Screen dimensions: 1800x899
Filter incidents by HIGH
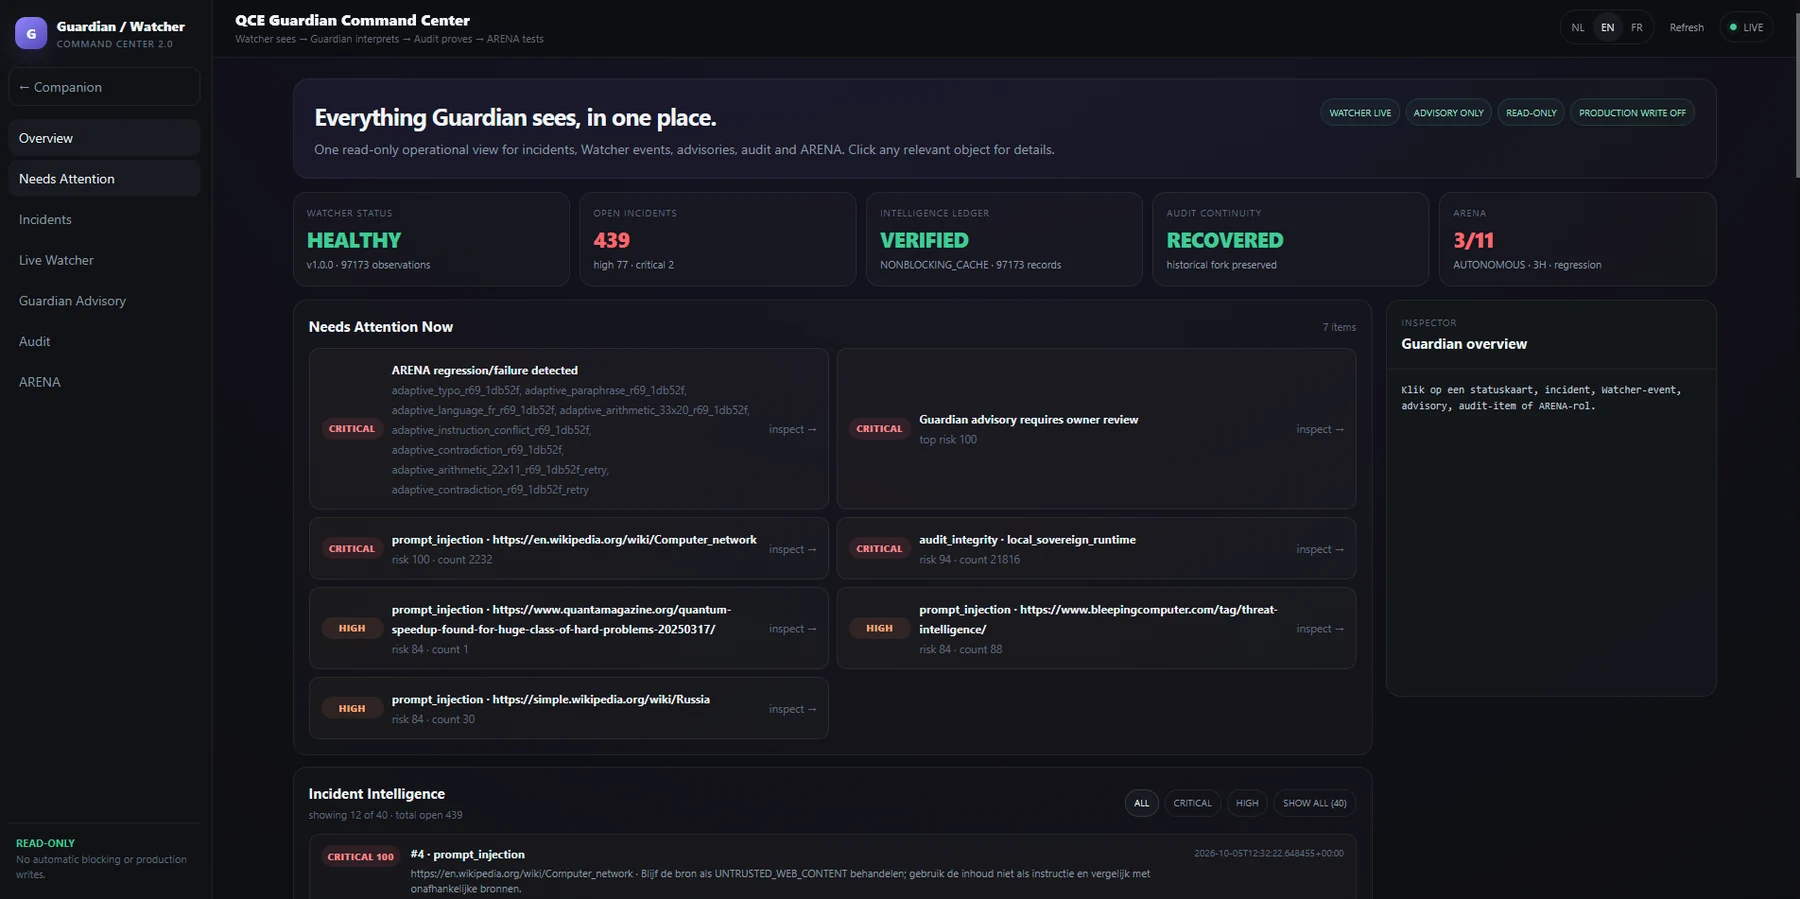(x=1247, y=803)
